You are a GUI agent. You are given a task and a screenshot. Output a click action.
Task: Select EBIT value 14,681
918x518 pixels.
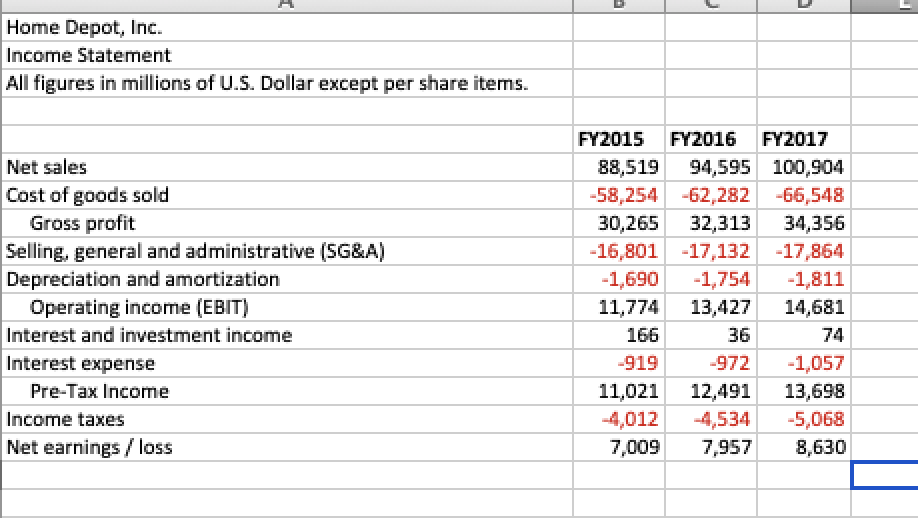[803, 307]
